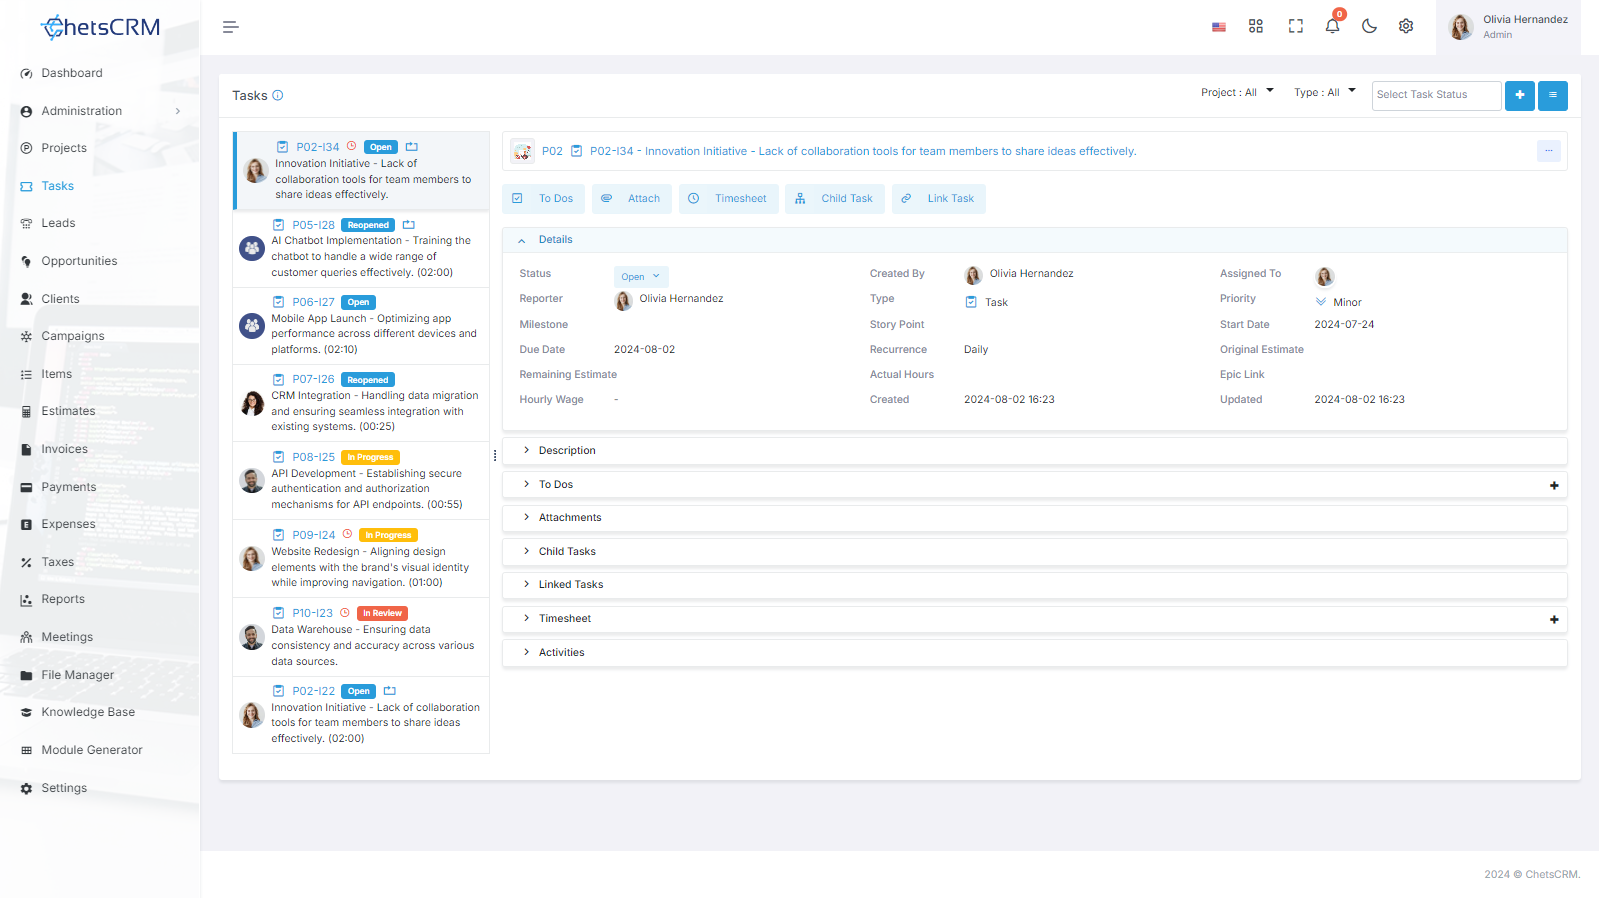Collapse the Details section
This screenshot has height=898, width=1599.
[1034, 240]
